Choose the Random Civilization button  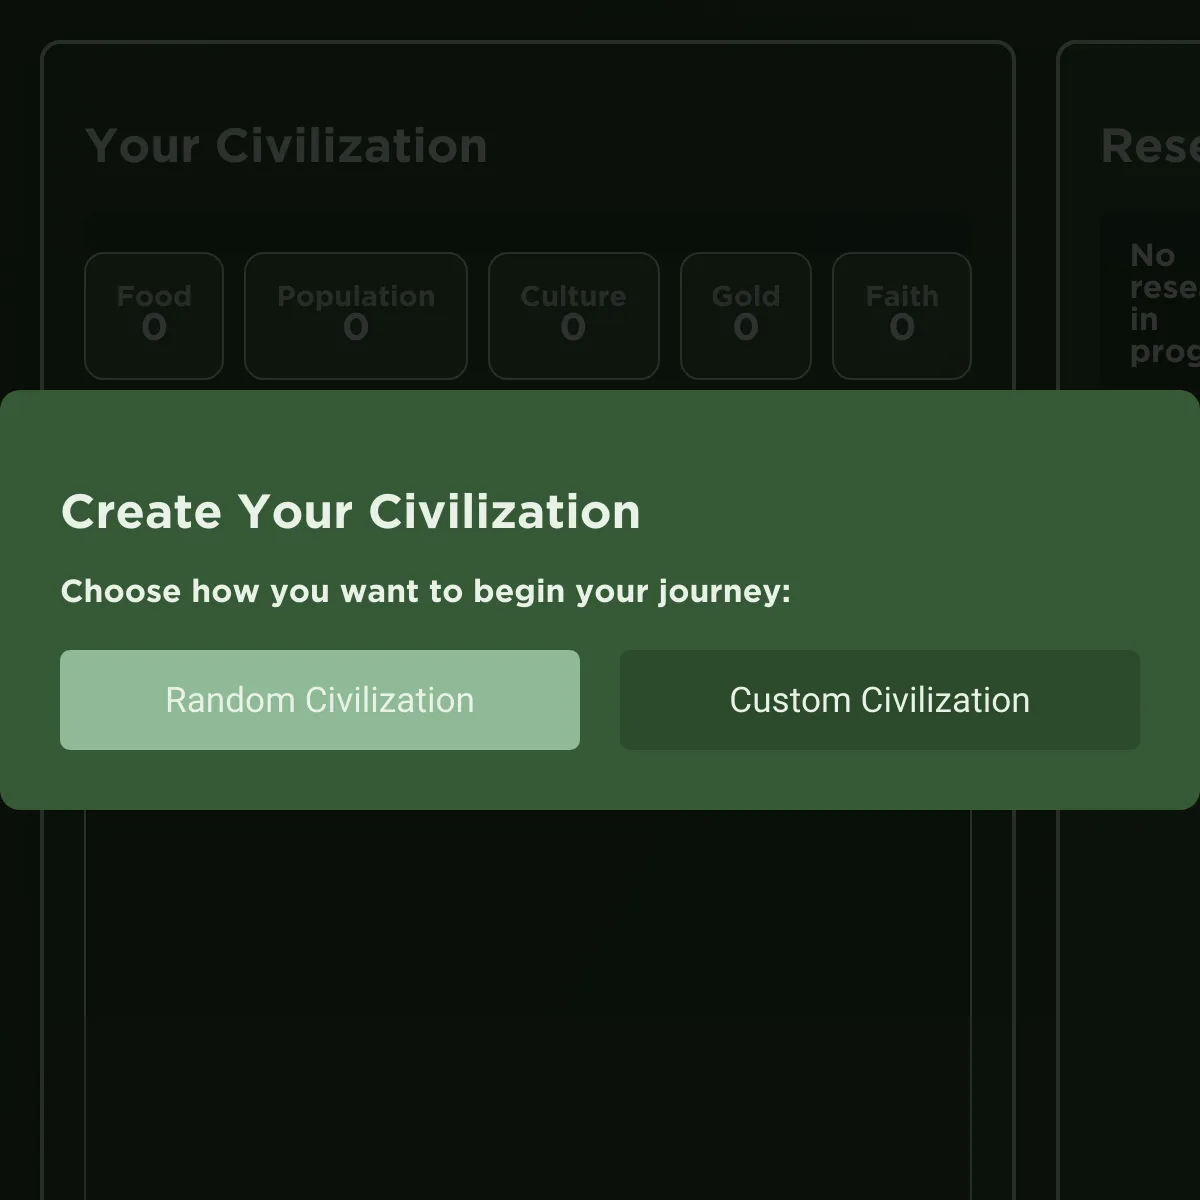point(320,700)
